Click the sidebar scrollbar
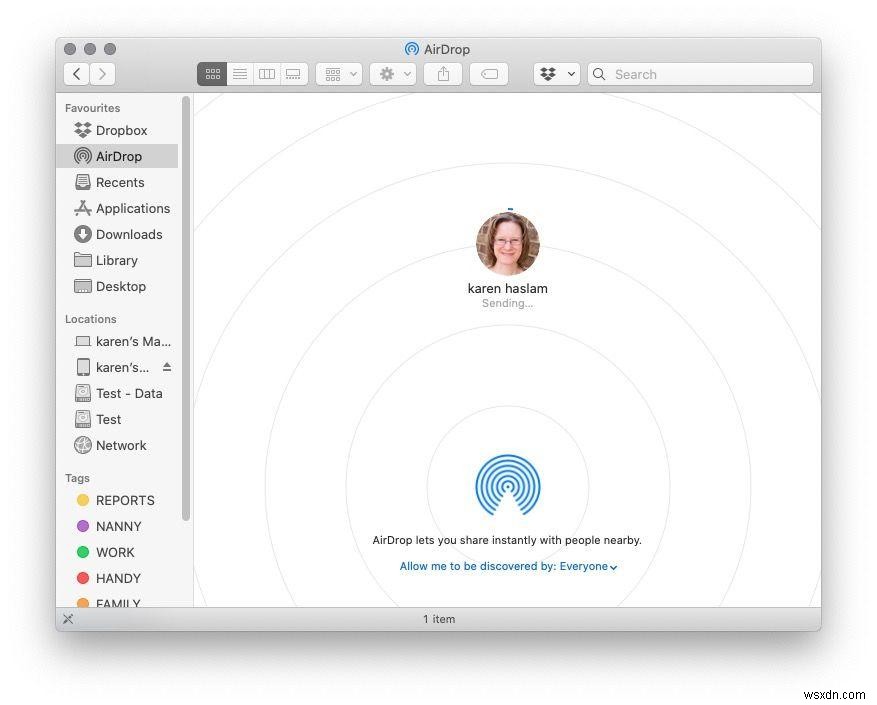Image resolution: width=877 pixels, height=705 pixels. click(186, 308)
